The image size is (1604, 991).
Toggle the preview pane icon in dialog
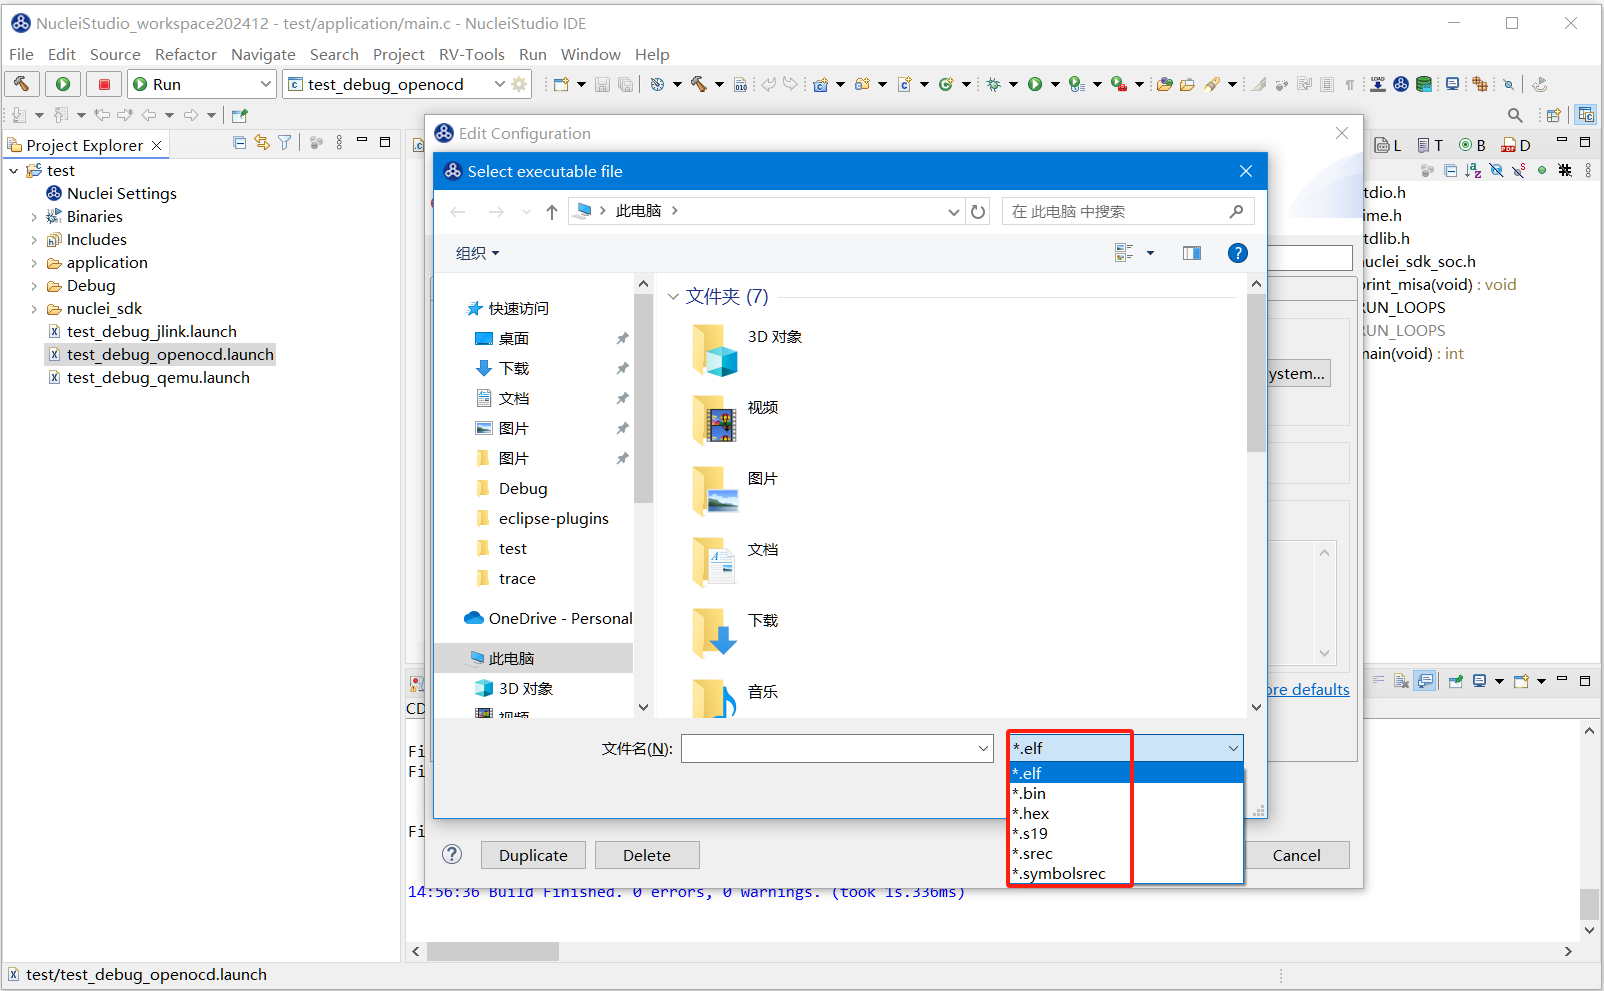click(1191, 253)
